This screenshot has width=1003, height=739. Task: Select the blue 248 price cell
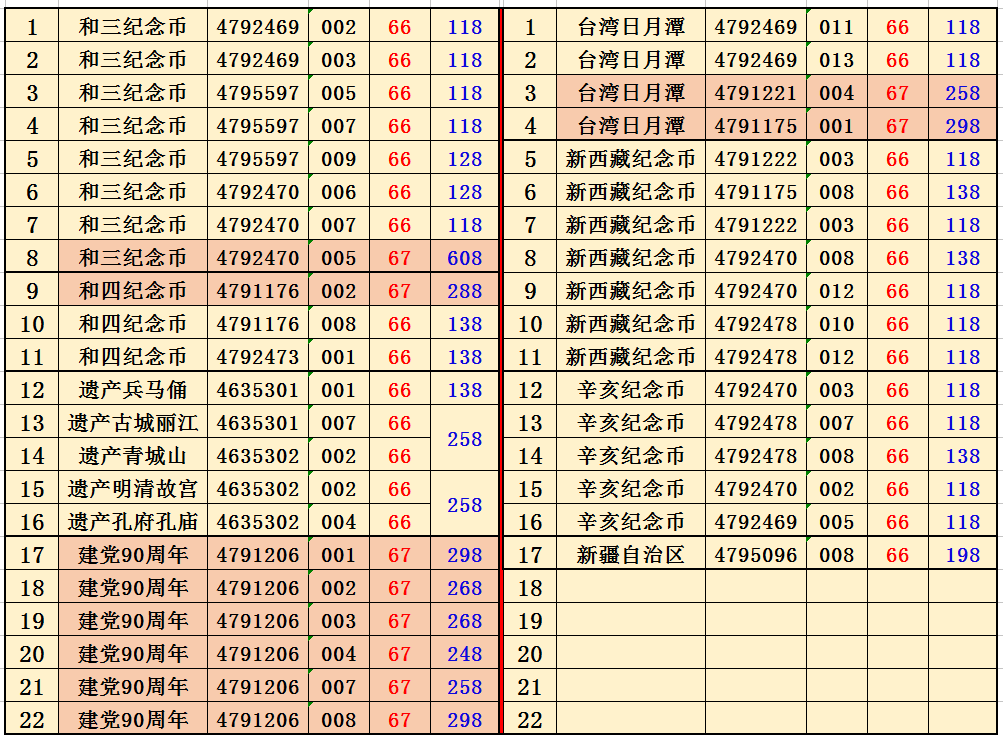pos(464,654)
